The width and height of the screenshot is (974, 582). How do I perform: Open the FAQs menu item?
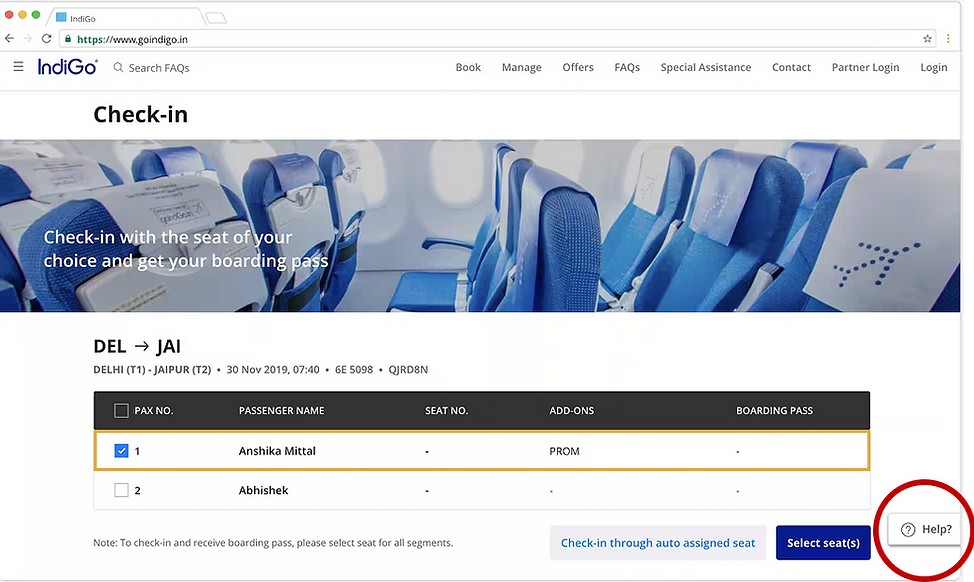pos(627,67)
